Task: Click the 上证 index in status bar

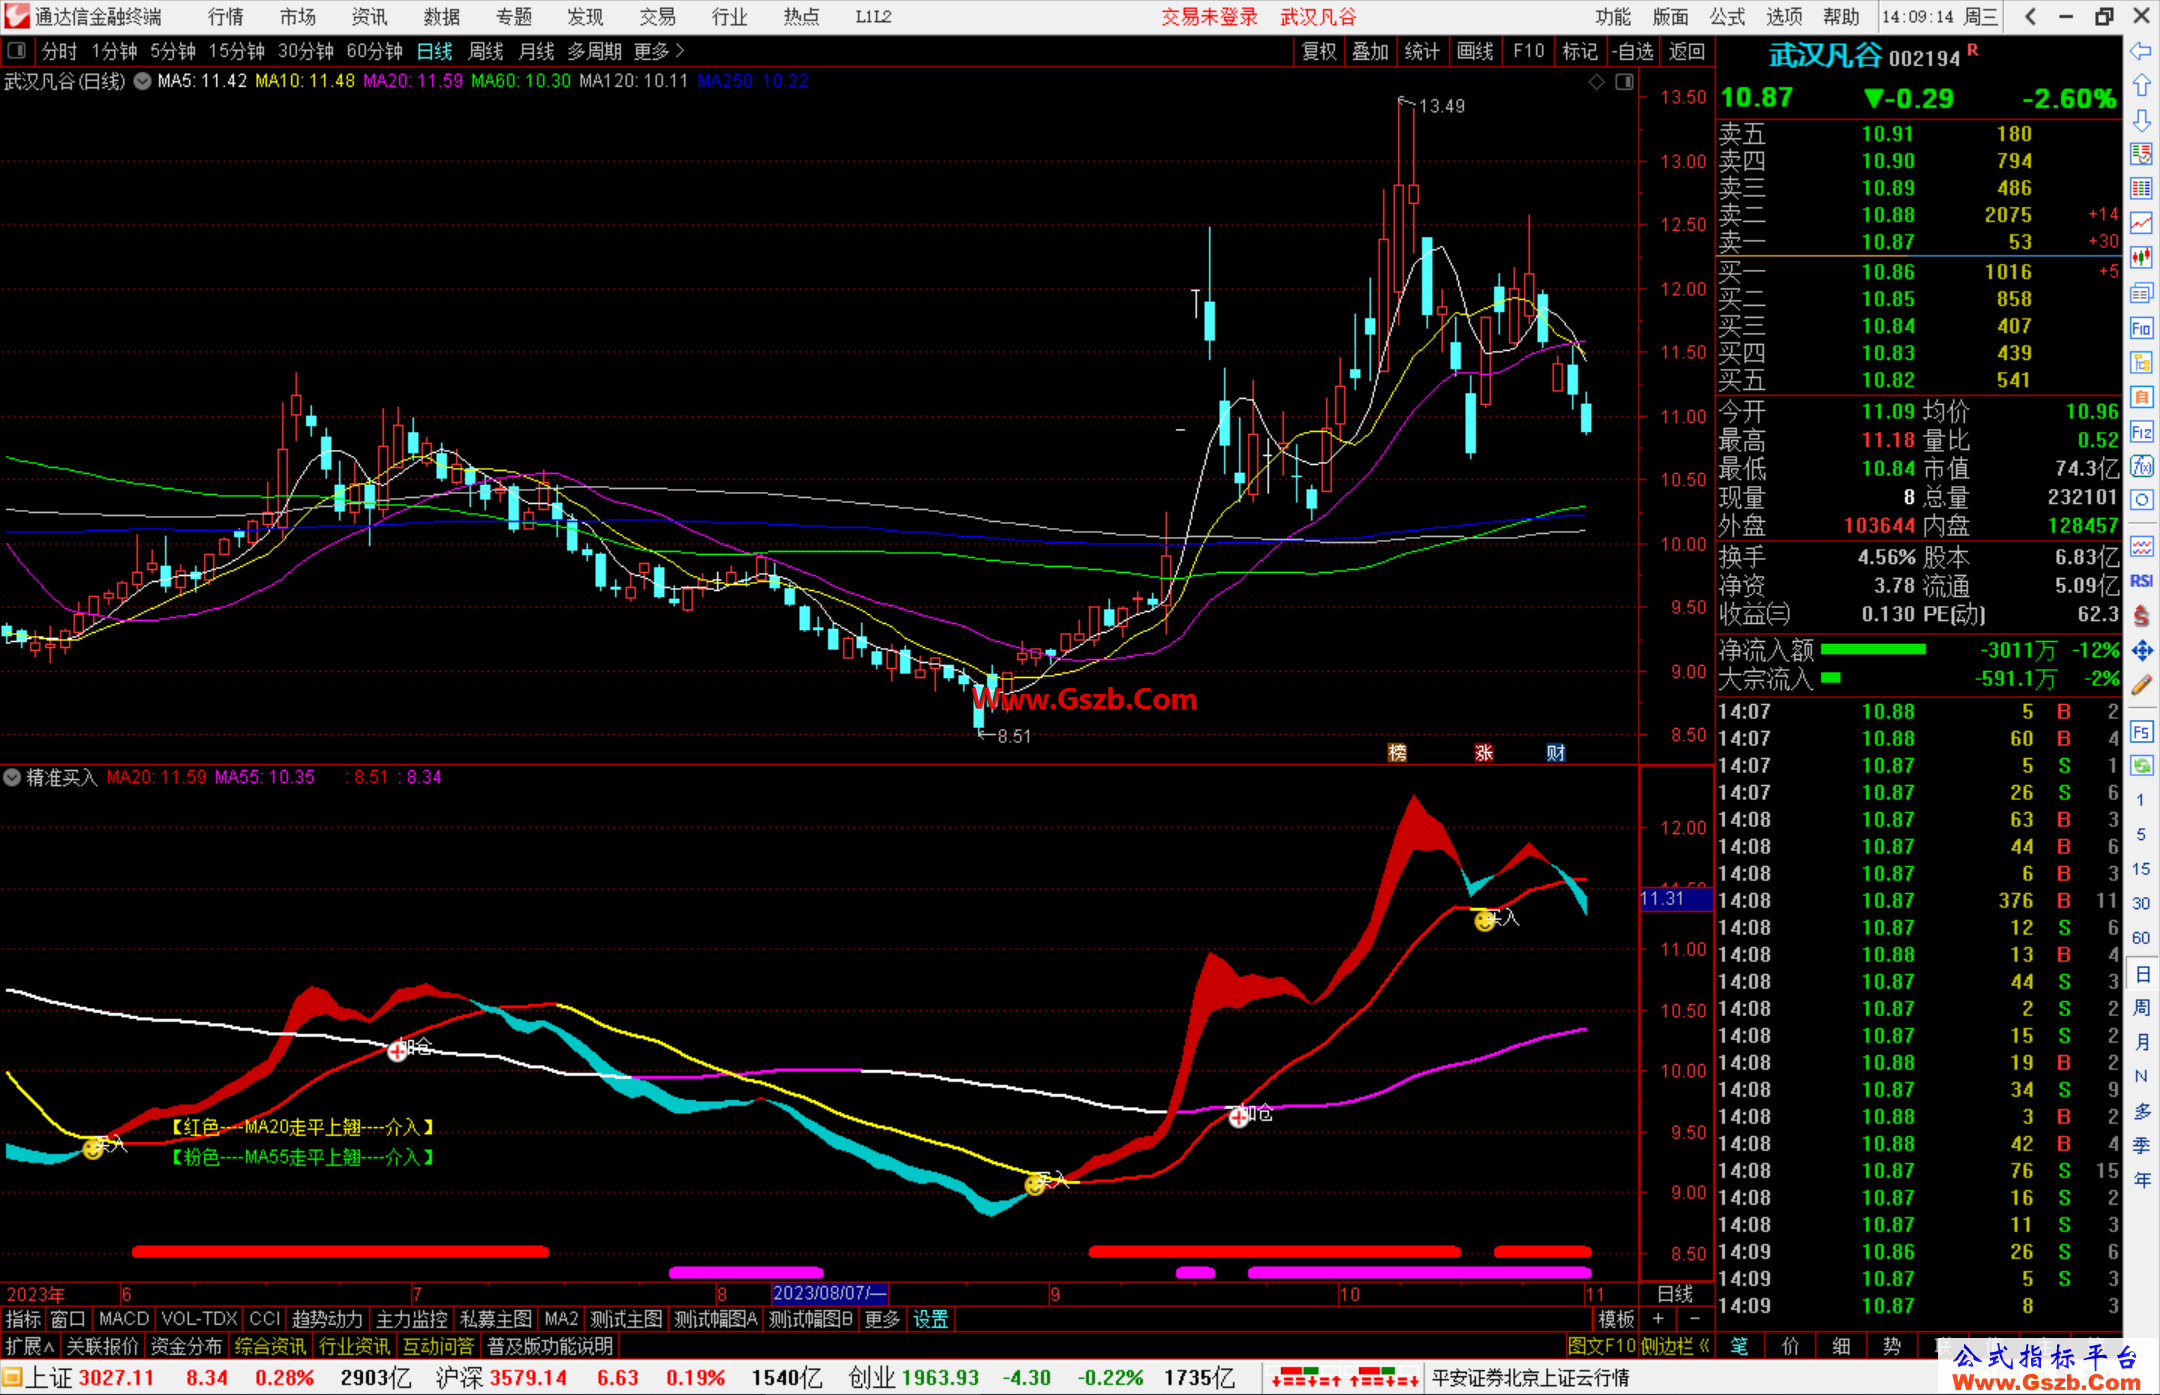Action: [50, 1378]
